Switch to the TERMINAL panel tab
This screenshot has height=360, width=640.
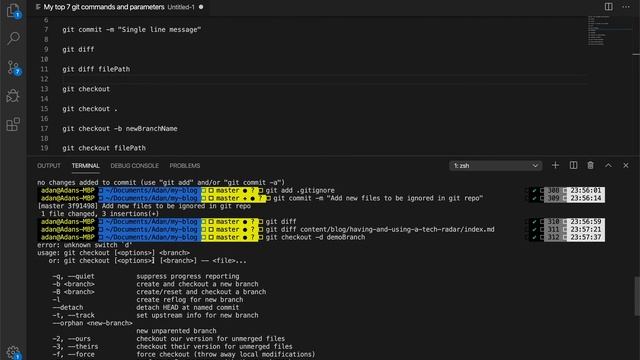(x=85, y=166)
